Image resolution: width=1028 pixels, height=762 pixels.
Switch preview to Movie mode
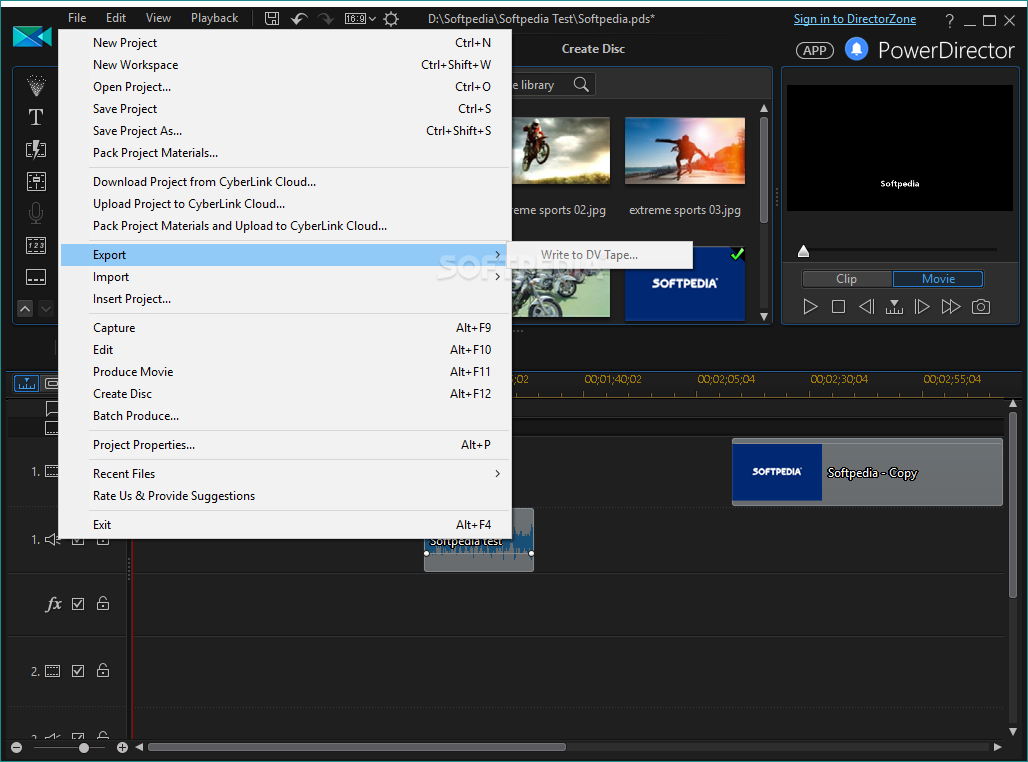pyautogui.click(x=938, y=279)
